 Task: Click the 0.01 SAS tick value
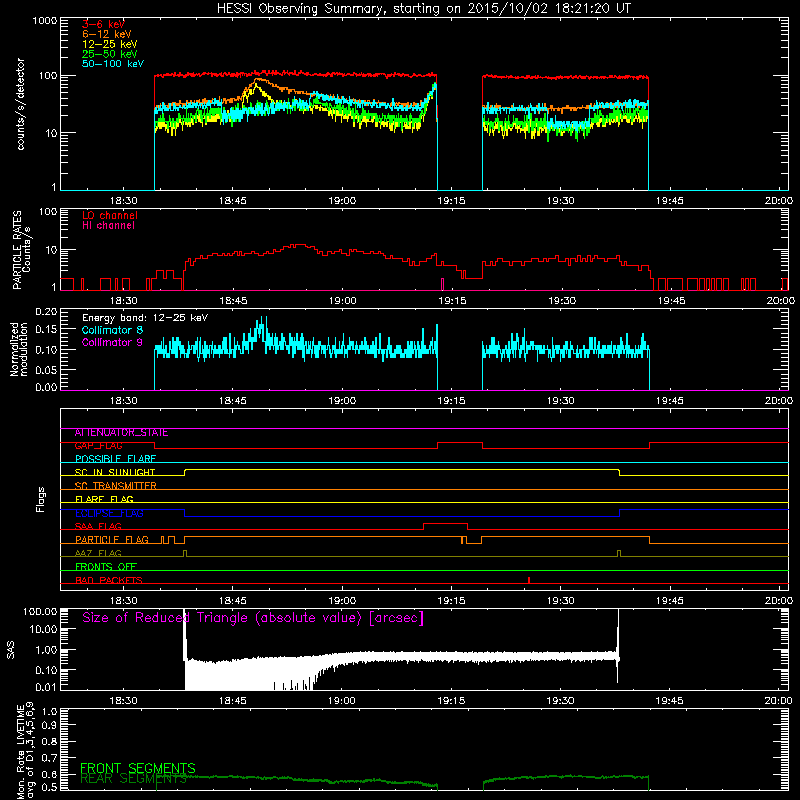(x=46, y=687)
